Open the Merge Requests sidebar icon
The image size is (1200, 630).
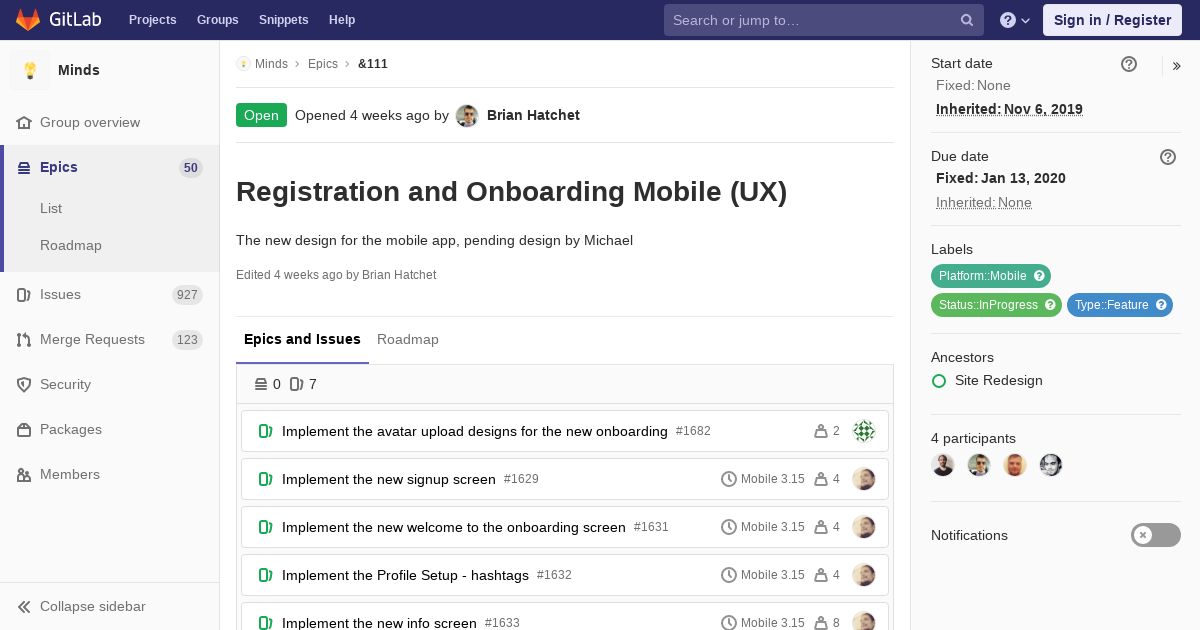click(24, 340)
